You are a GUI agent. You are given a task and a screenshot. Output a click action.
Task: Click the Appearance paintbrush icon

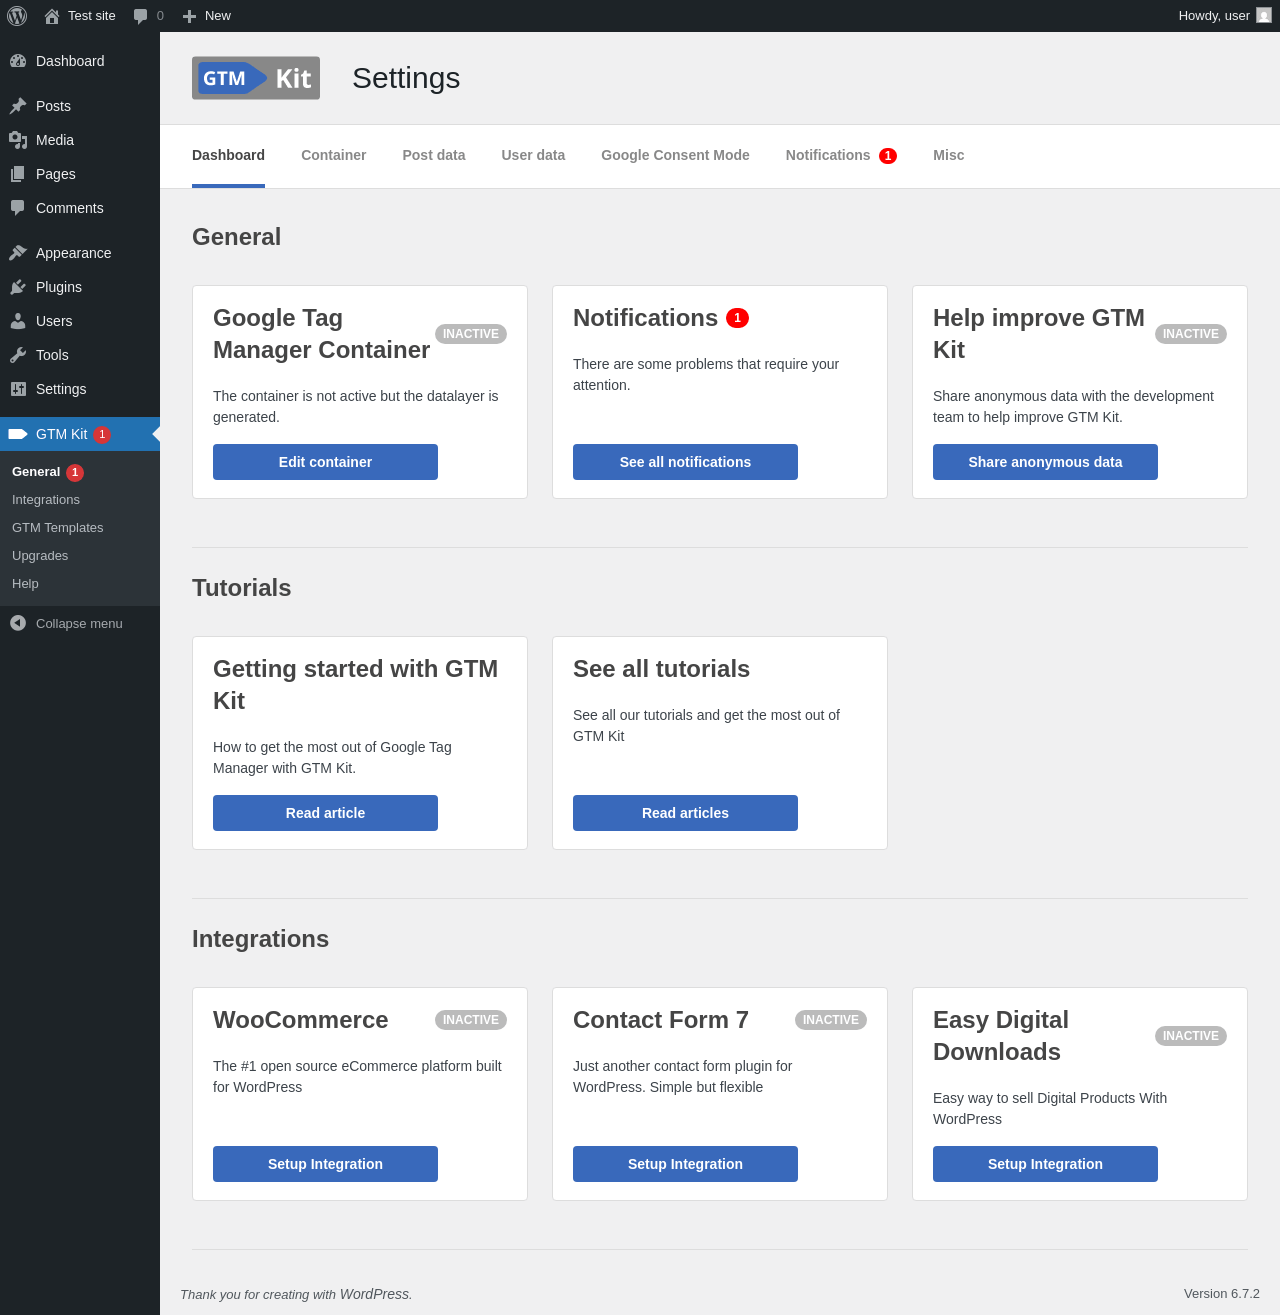(18, 253)
